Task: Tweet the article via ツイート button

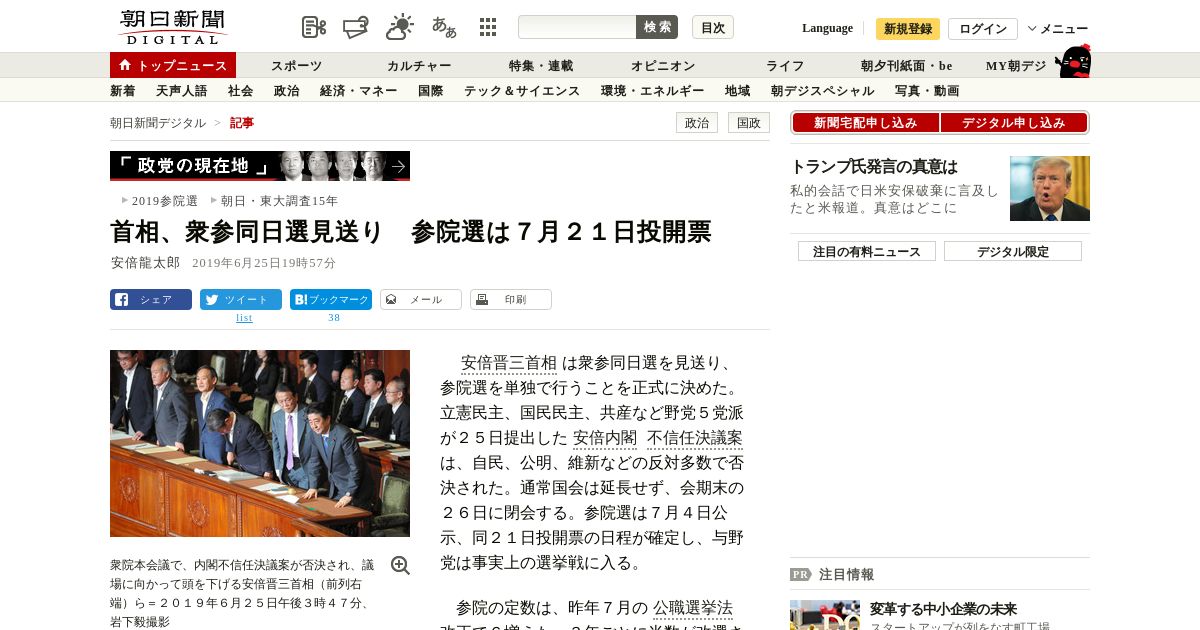Action: click(x=241, y=299)
